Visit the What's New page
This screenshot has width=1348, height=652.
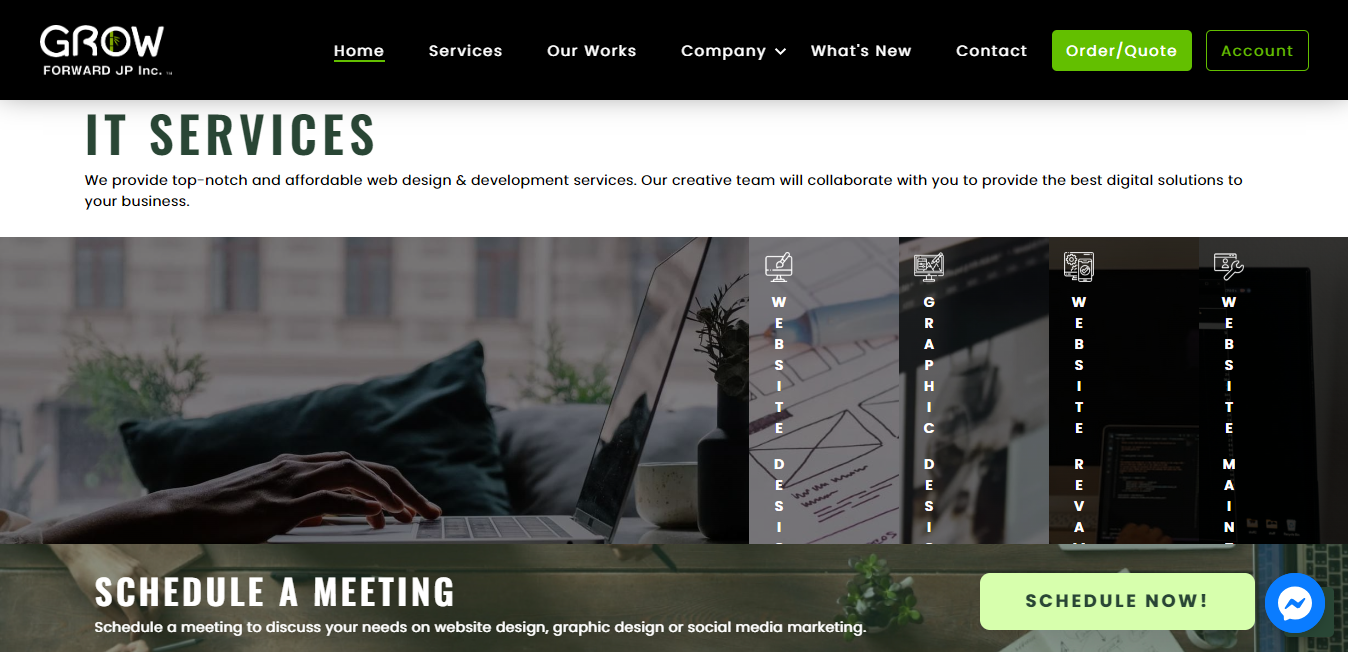pos(861,51)
